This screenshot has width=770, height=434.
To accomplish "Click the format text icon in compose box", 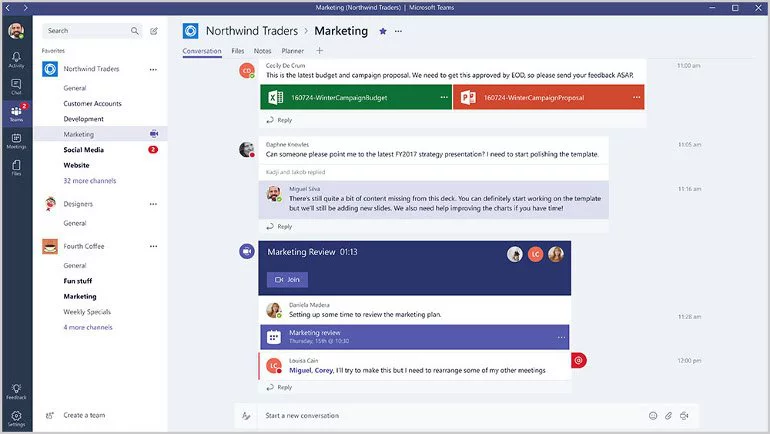I will [246, 416].
